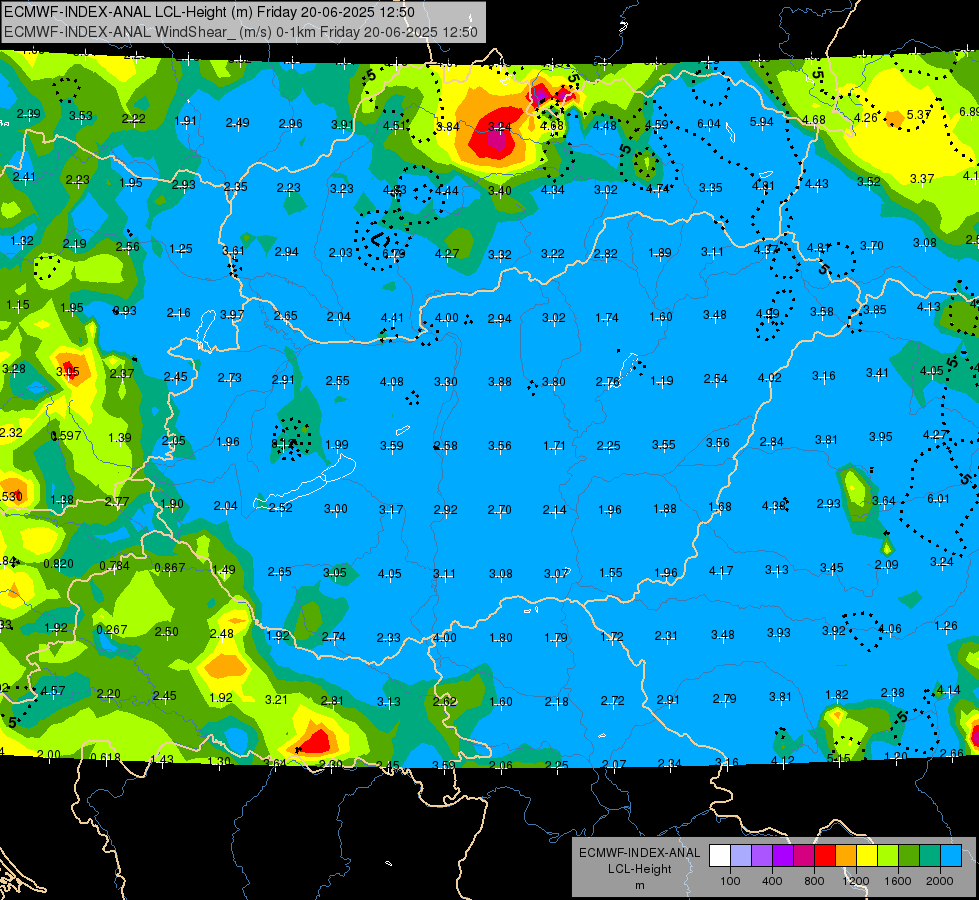Click the wind shear value 4.14
Screen dimensions: 979x900
pyautogui.click(x=948, y=690)
